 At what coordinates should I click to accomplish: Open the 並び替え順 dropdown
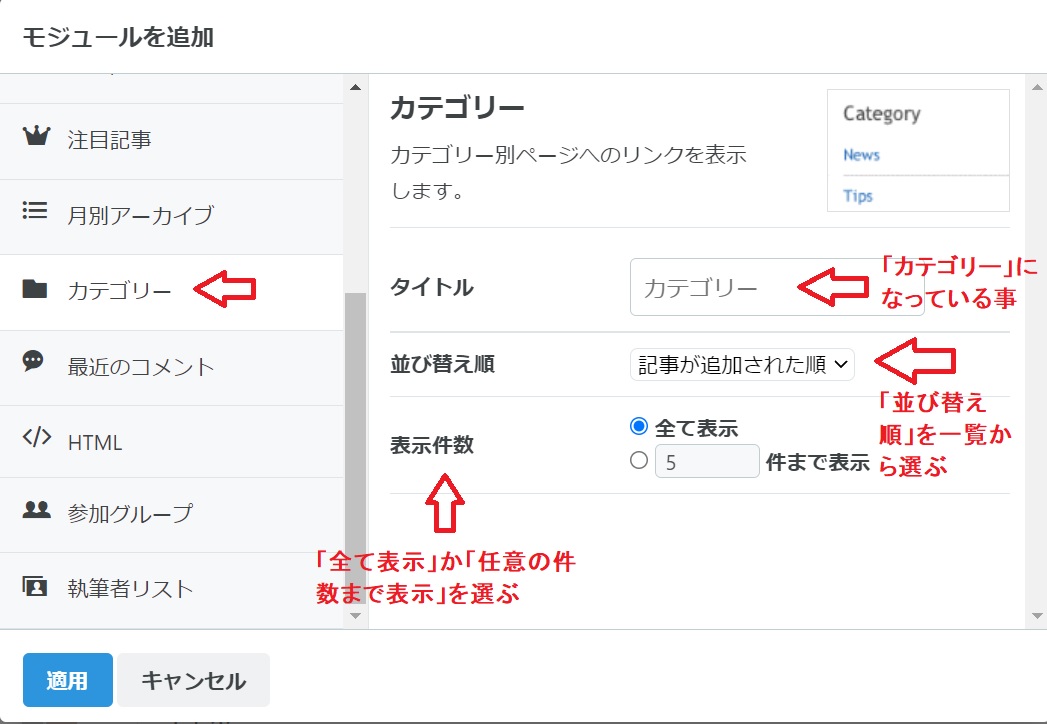pyautogui.click(x=742, y=364)
